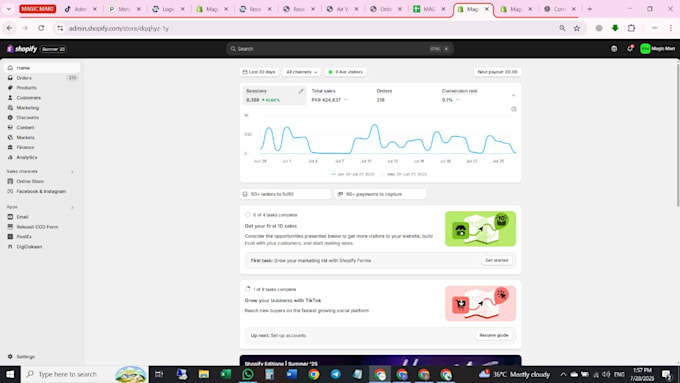Click the page vertical scrollbar
Image resolution: width=680 pixels, height=383 pixels.
coord(677,134)
